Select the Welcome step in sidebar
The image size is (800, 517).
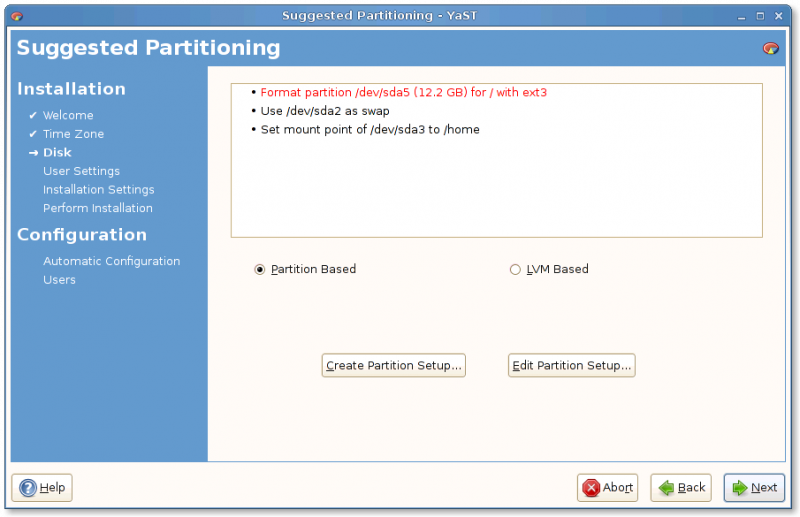(x=68, y=115)
